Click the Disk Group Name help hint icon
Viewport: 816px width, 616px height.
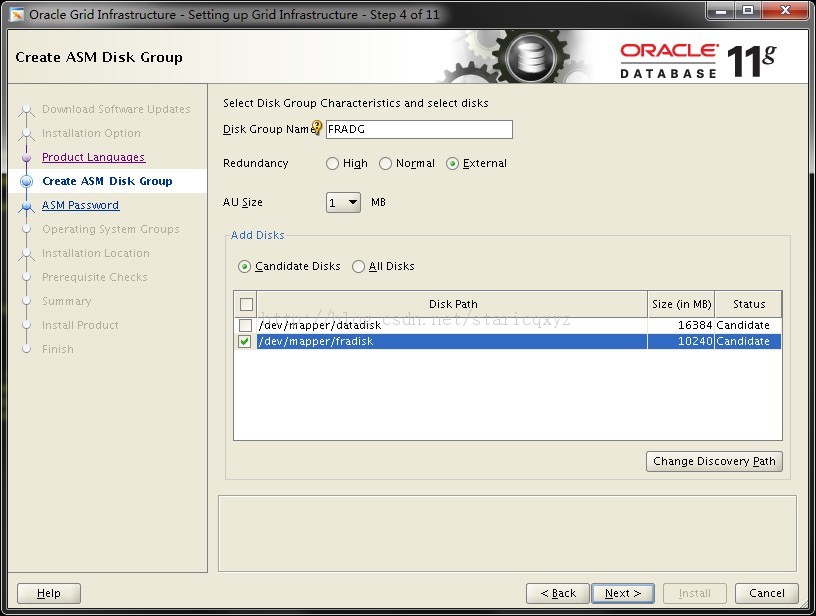(316, 127)
